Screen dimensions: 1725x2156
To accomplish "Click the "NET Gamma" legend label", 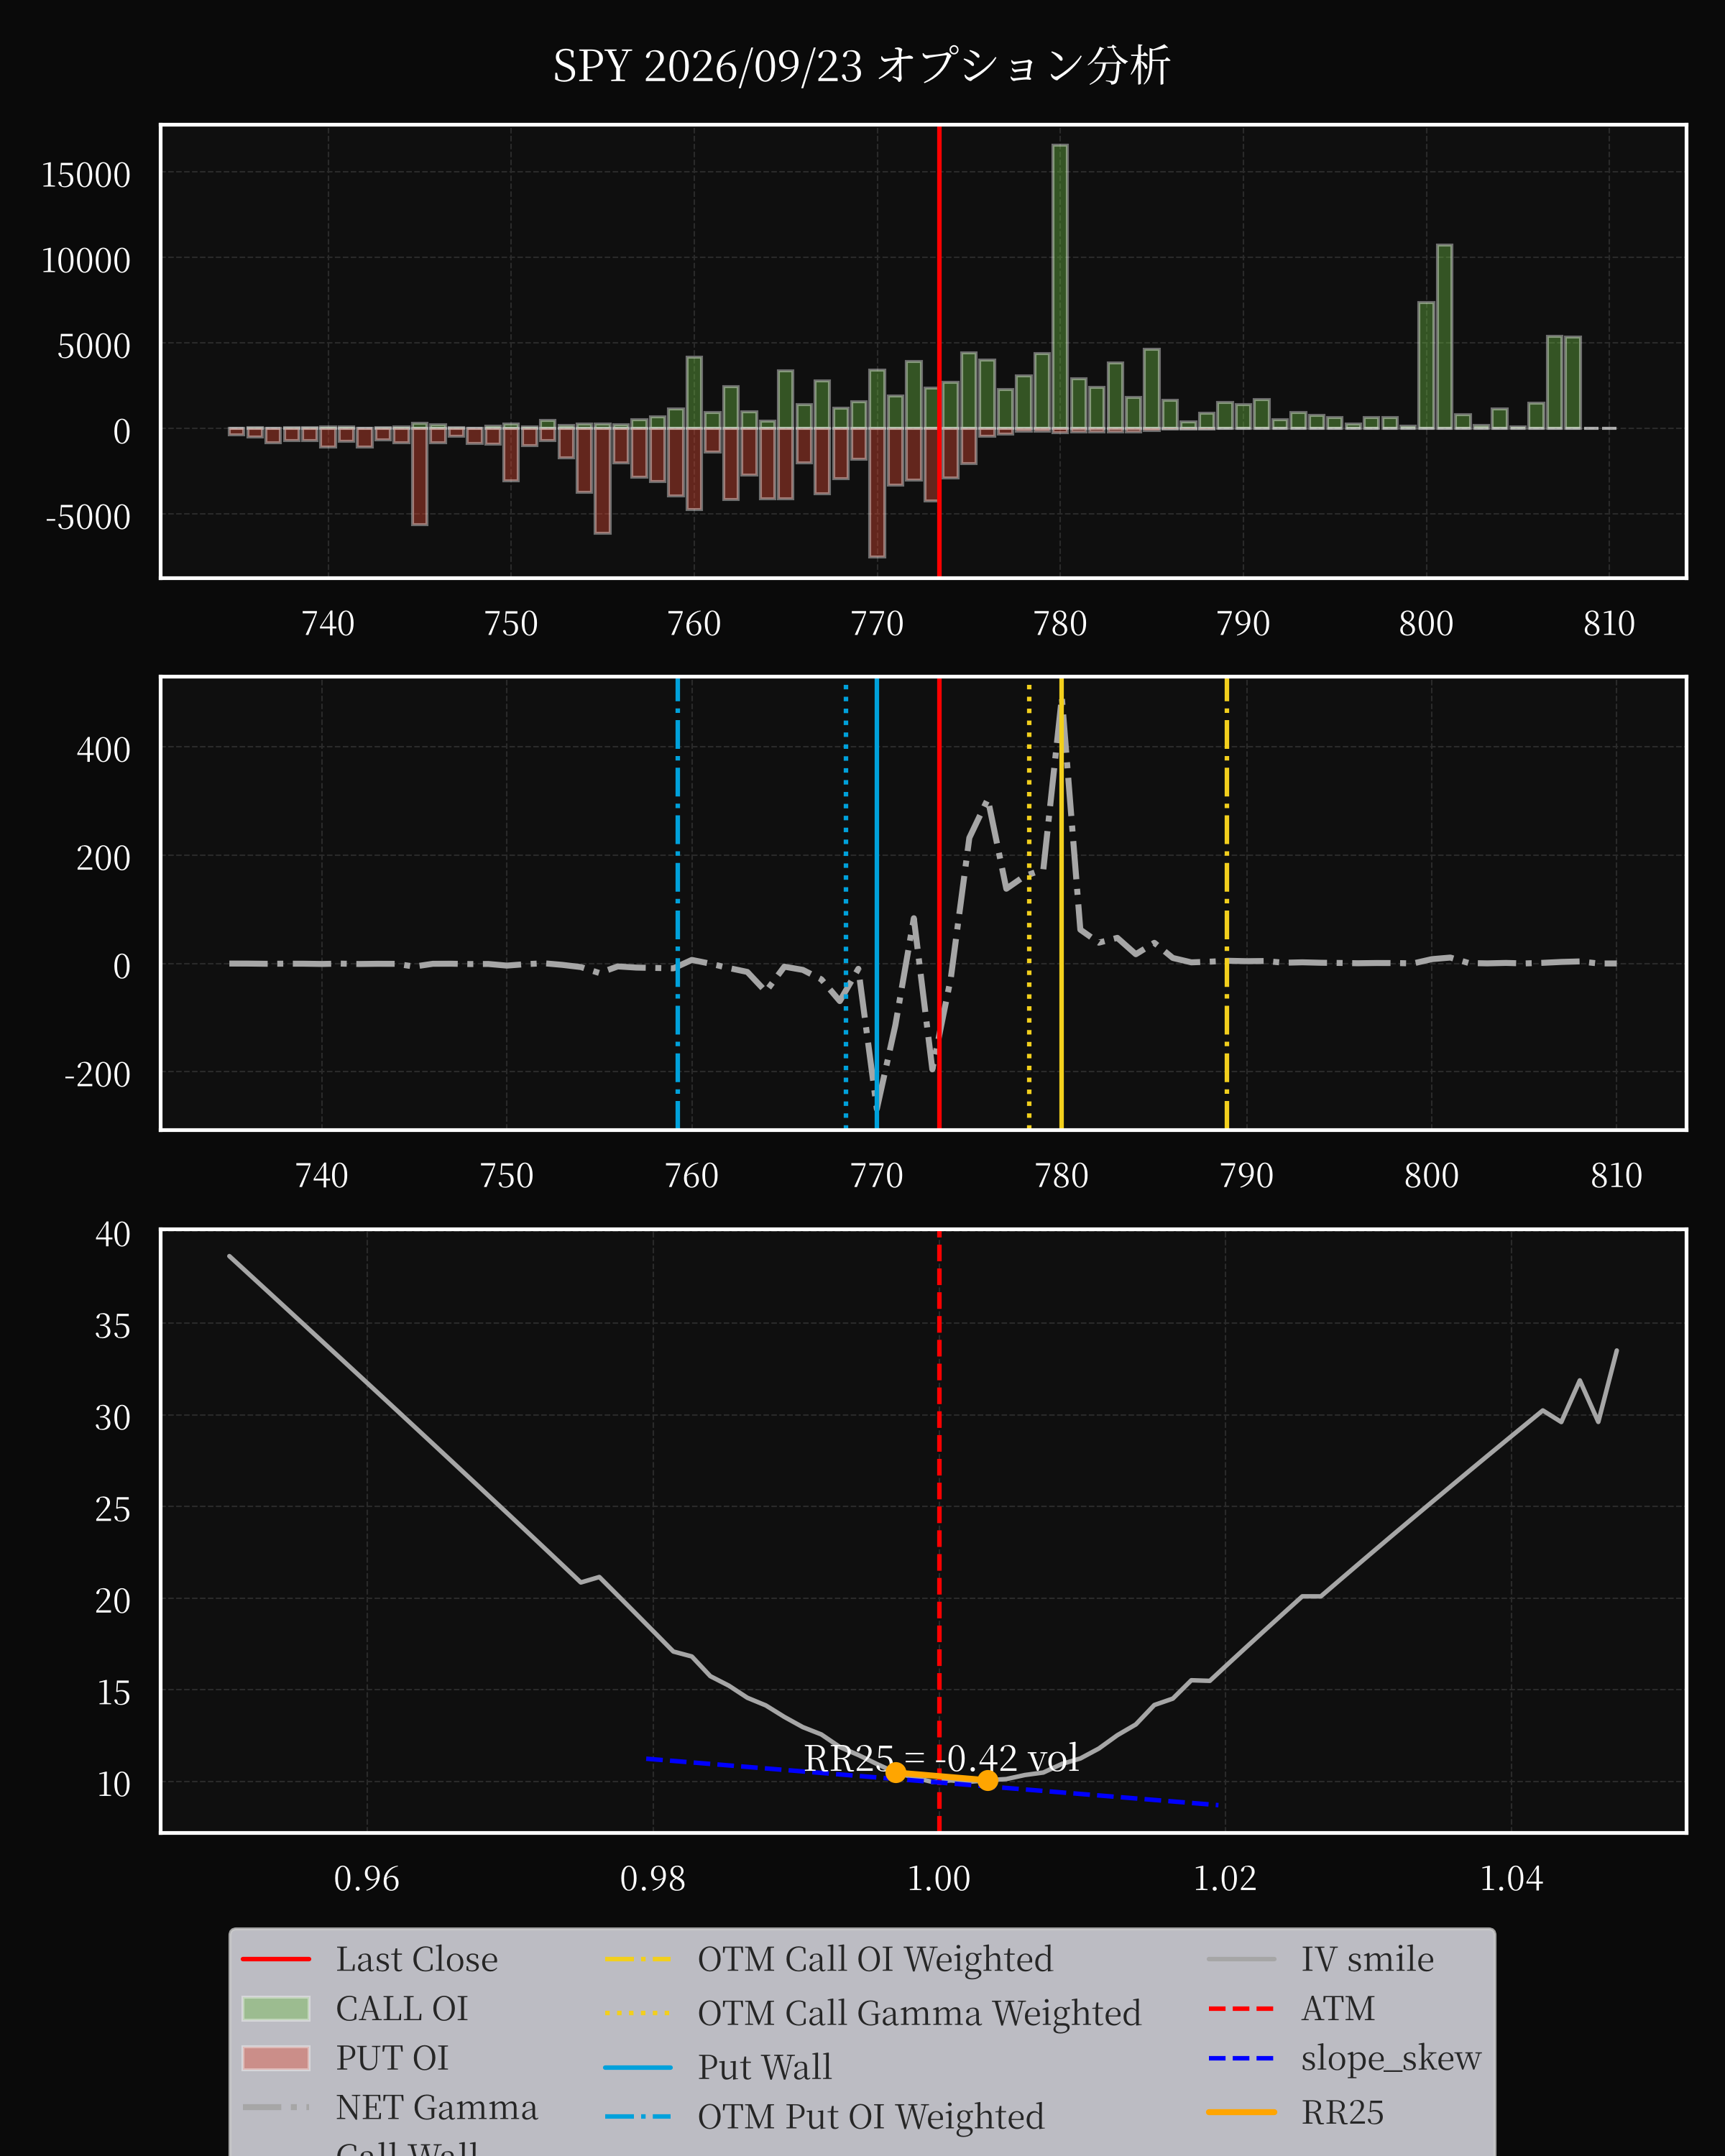I will click(x=437, y=2107).
